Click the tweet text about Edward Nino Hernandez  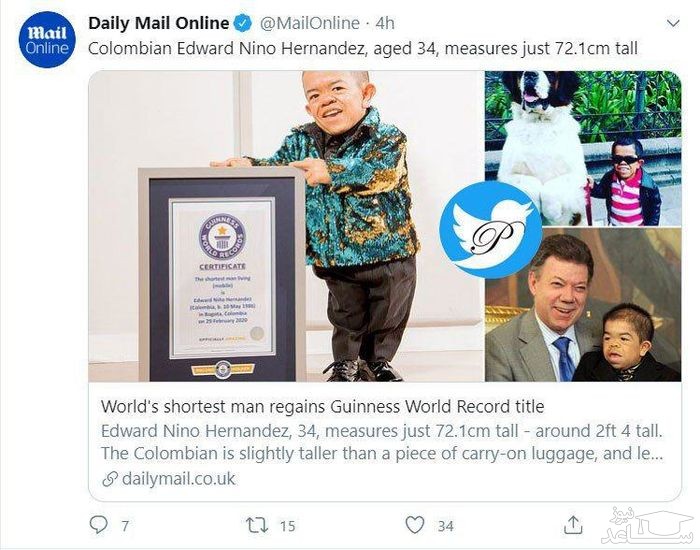(363, 48)
